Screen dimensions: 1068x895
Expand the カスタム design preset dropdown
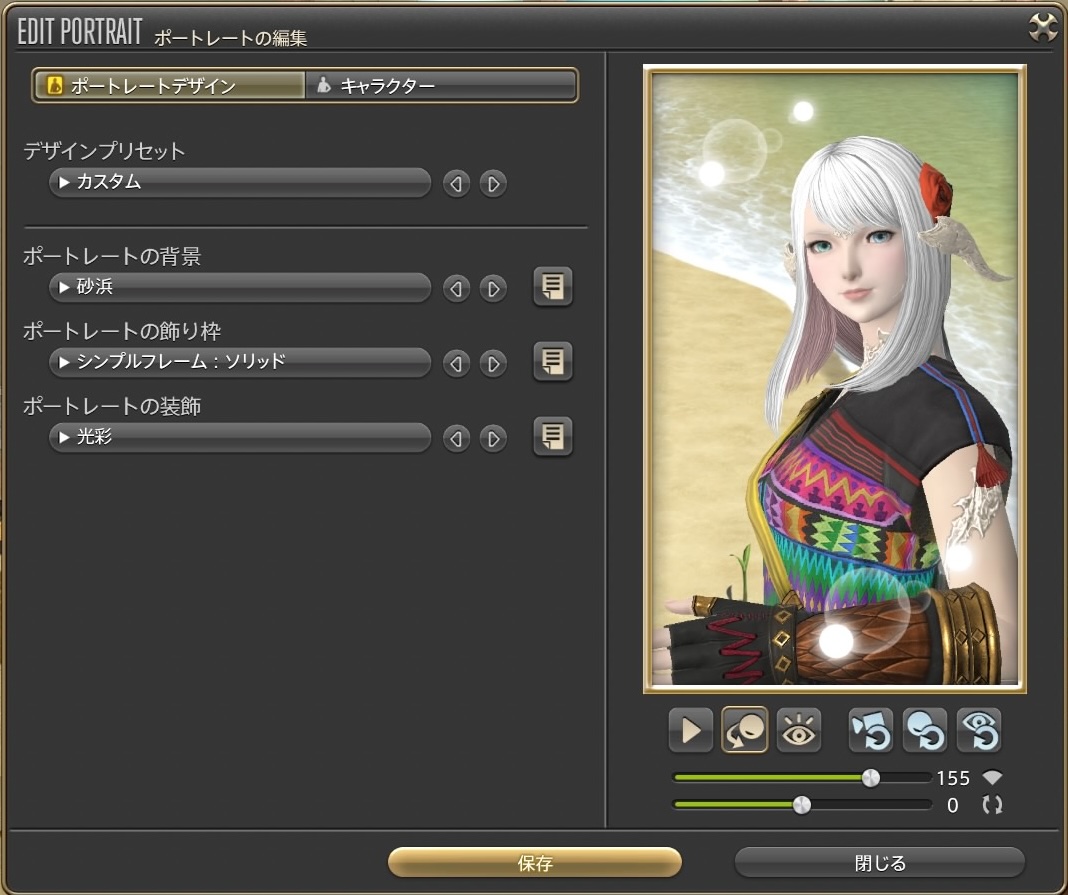(239, 183)
